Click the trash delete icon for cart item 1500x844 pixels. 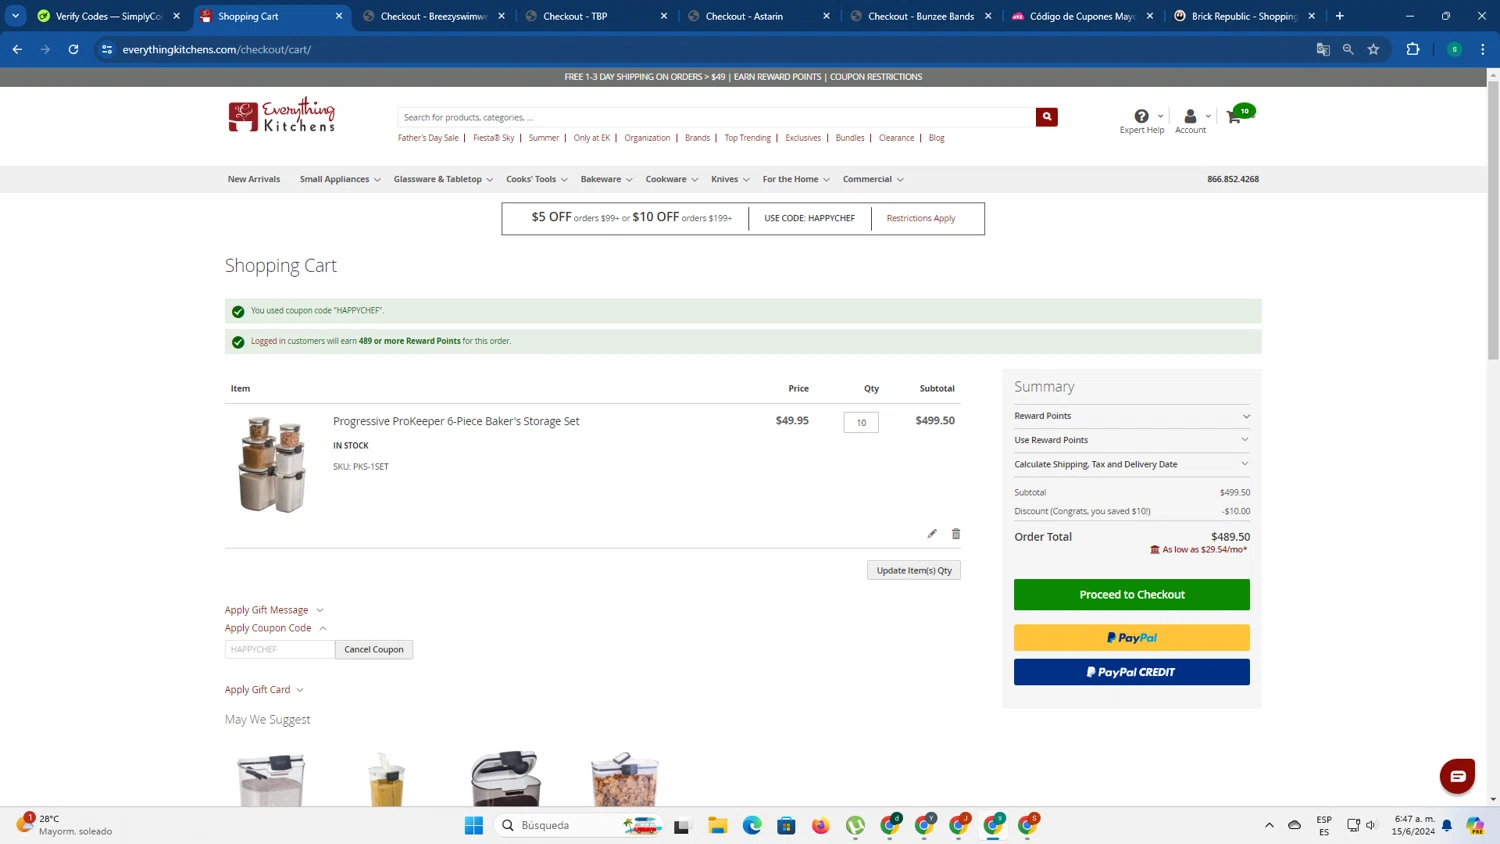pos(956,534)
